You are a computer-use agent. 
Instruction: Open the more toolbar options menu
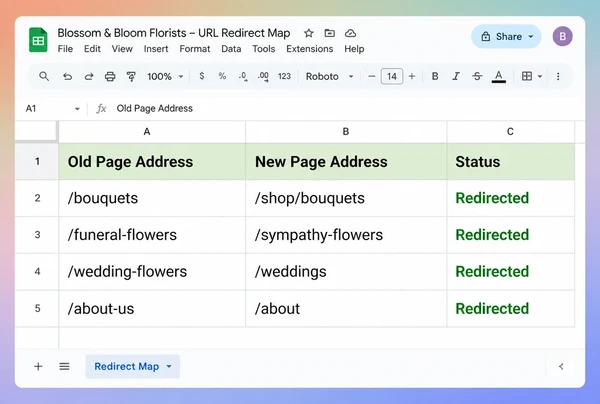[558, 77]
